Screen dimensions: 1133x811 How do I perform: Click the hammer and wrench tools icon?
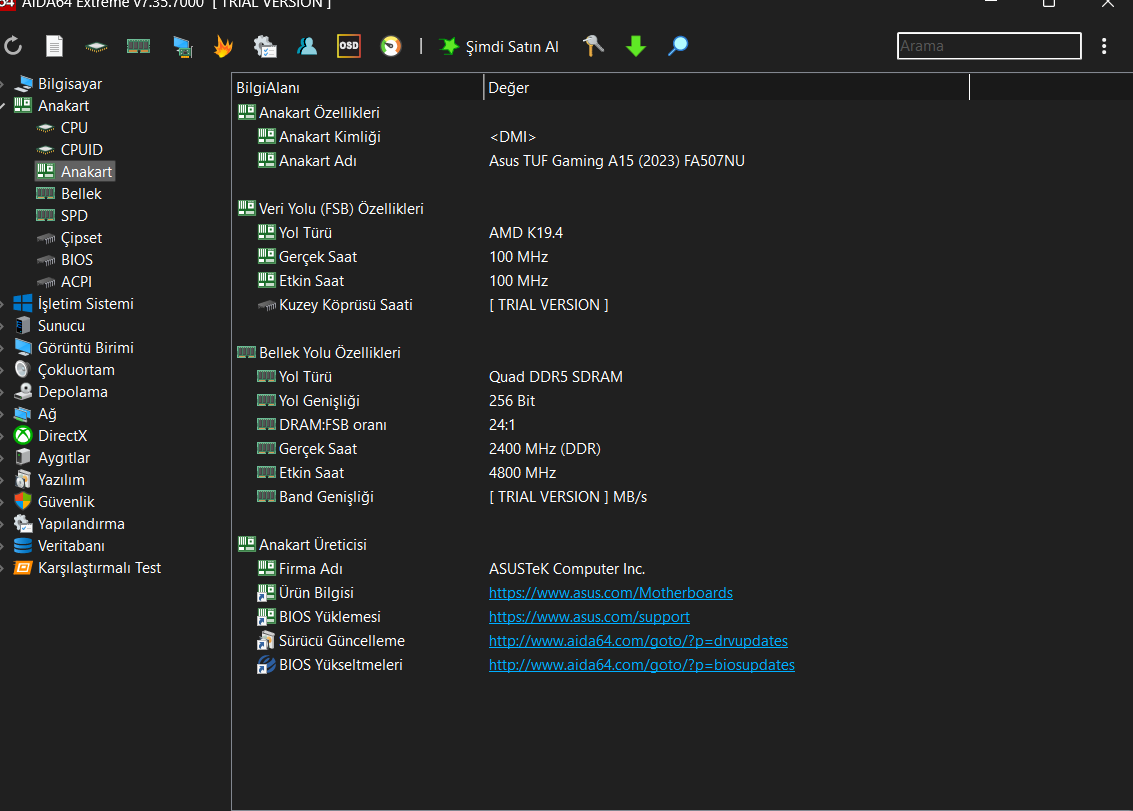coord(594,46)
